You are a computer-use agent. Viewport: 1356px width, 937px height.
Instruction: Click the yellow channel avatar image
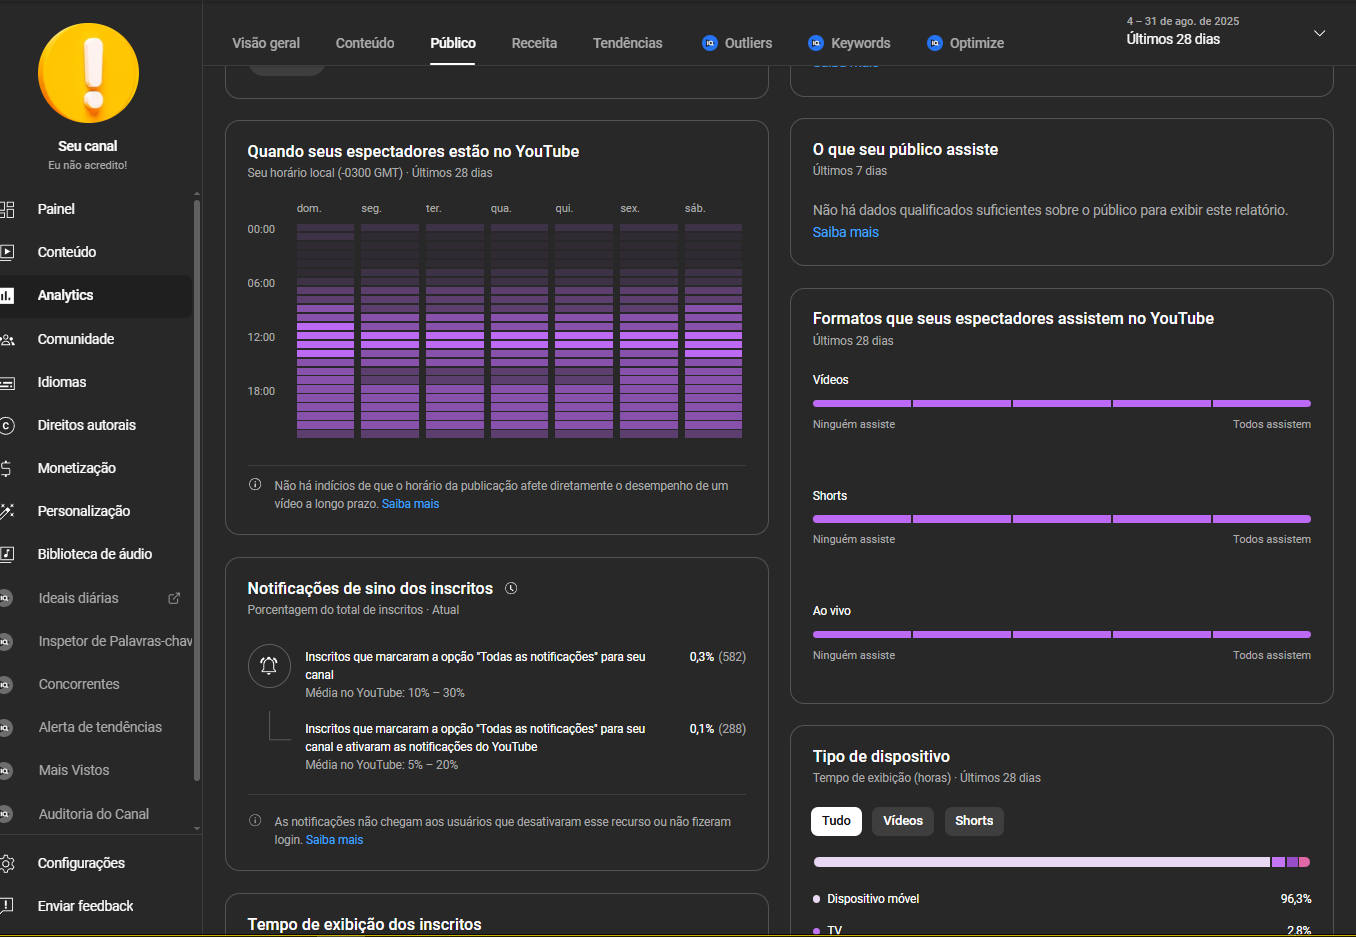(88, 73)
